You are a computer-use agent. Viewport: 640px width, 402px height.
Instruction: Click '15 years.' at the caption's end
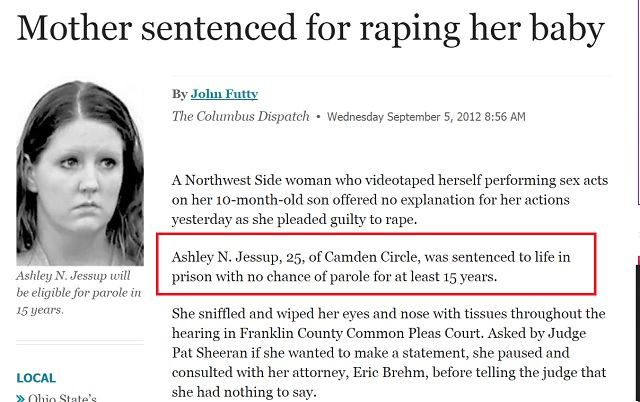tap(40, 310)
